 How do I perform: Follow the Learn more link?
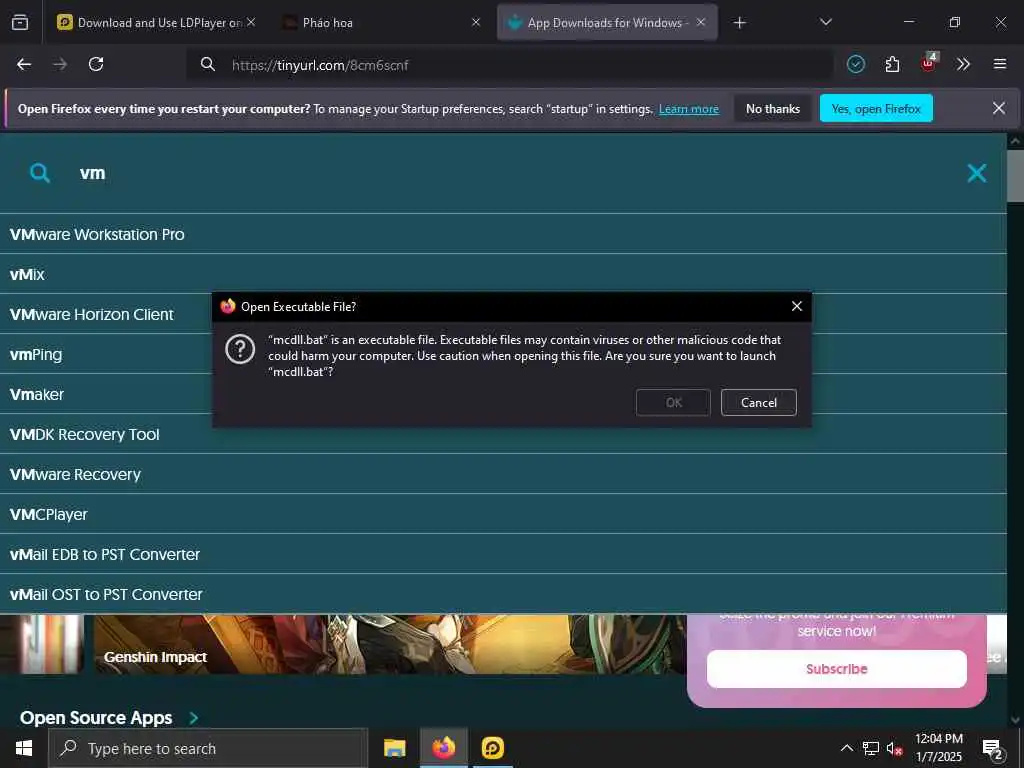tap(689, 109)
